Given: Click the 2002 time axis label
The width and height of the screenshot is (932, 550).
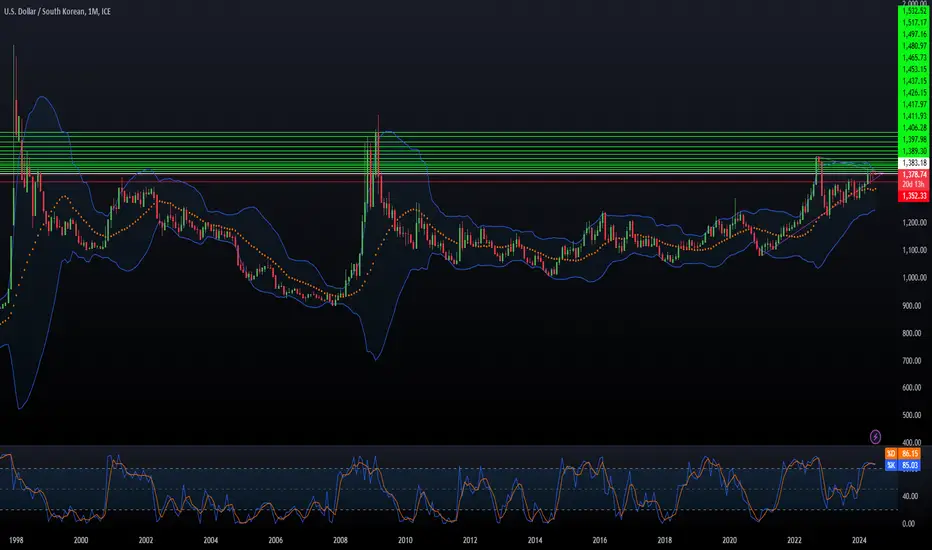Looking at the screenshot, I should tap(146, 540).
